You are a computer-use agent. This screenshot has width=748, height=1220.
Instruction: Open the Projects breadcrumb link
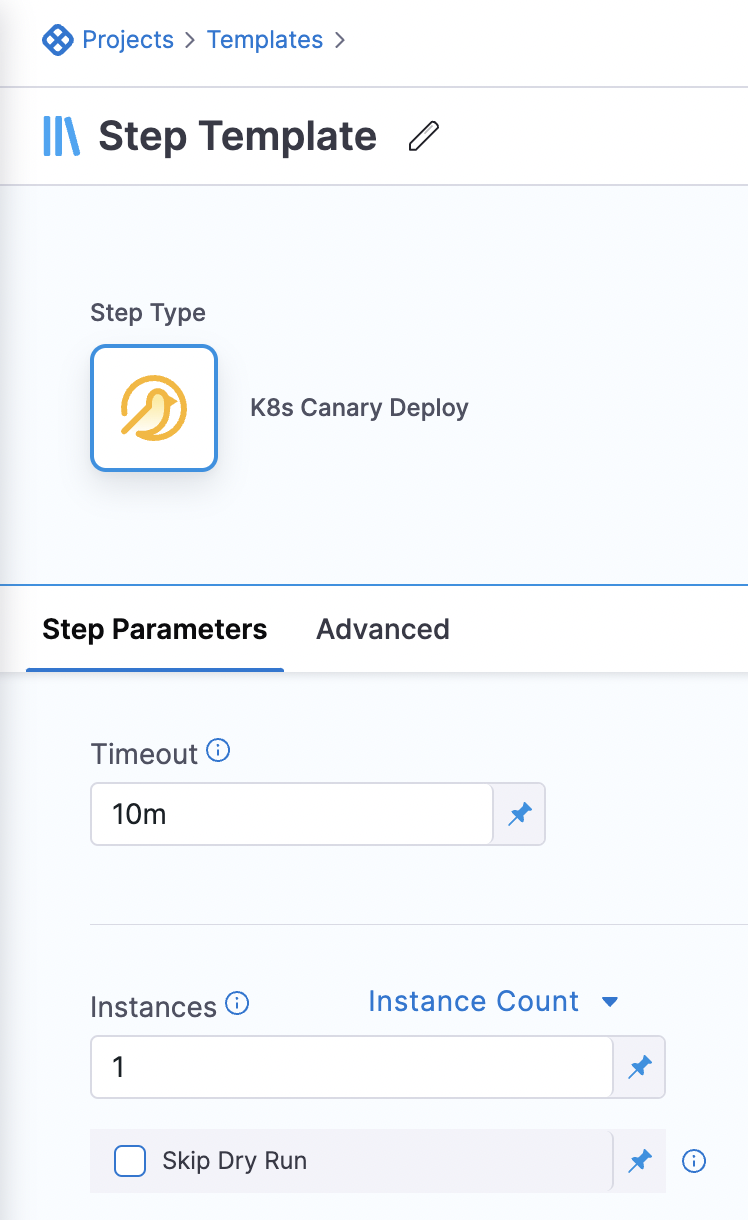click(127, 40)
